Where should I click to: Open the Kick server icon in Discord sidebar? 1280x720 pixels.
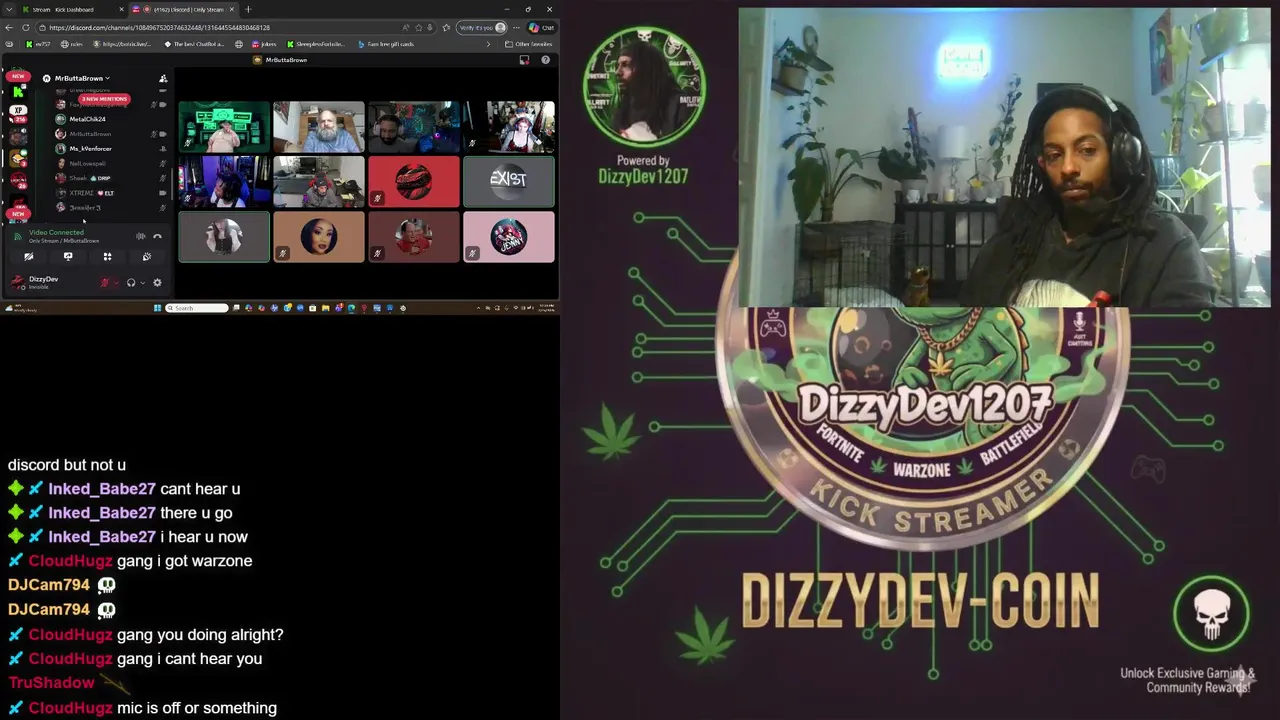point(18,91)
